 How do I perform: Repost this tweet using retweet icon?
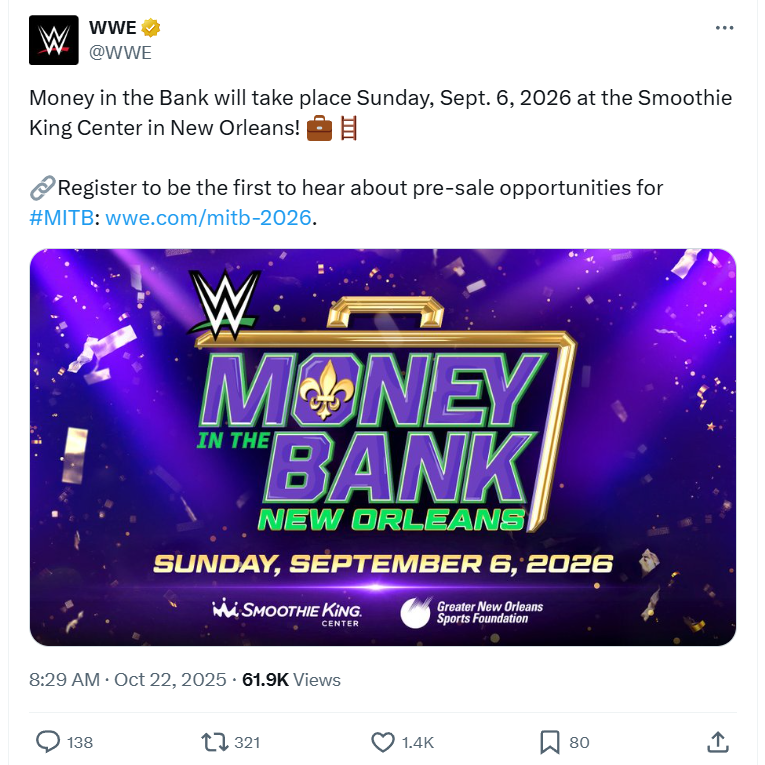[213, 742]
